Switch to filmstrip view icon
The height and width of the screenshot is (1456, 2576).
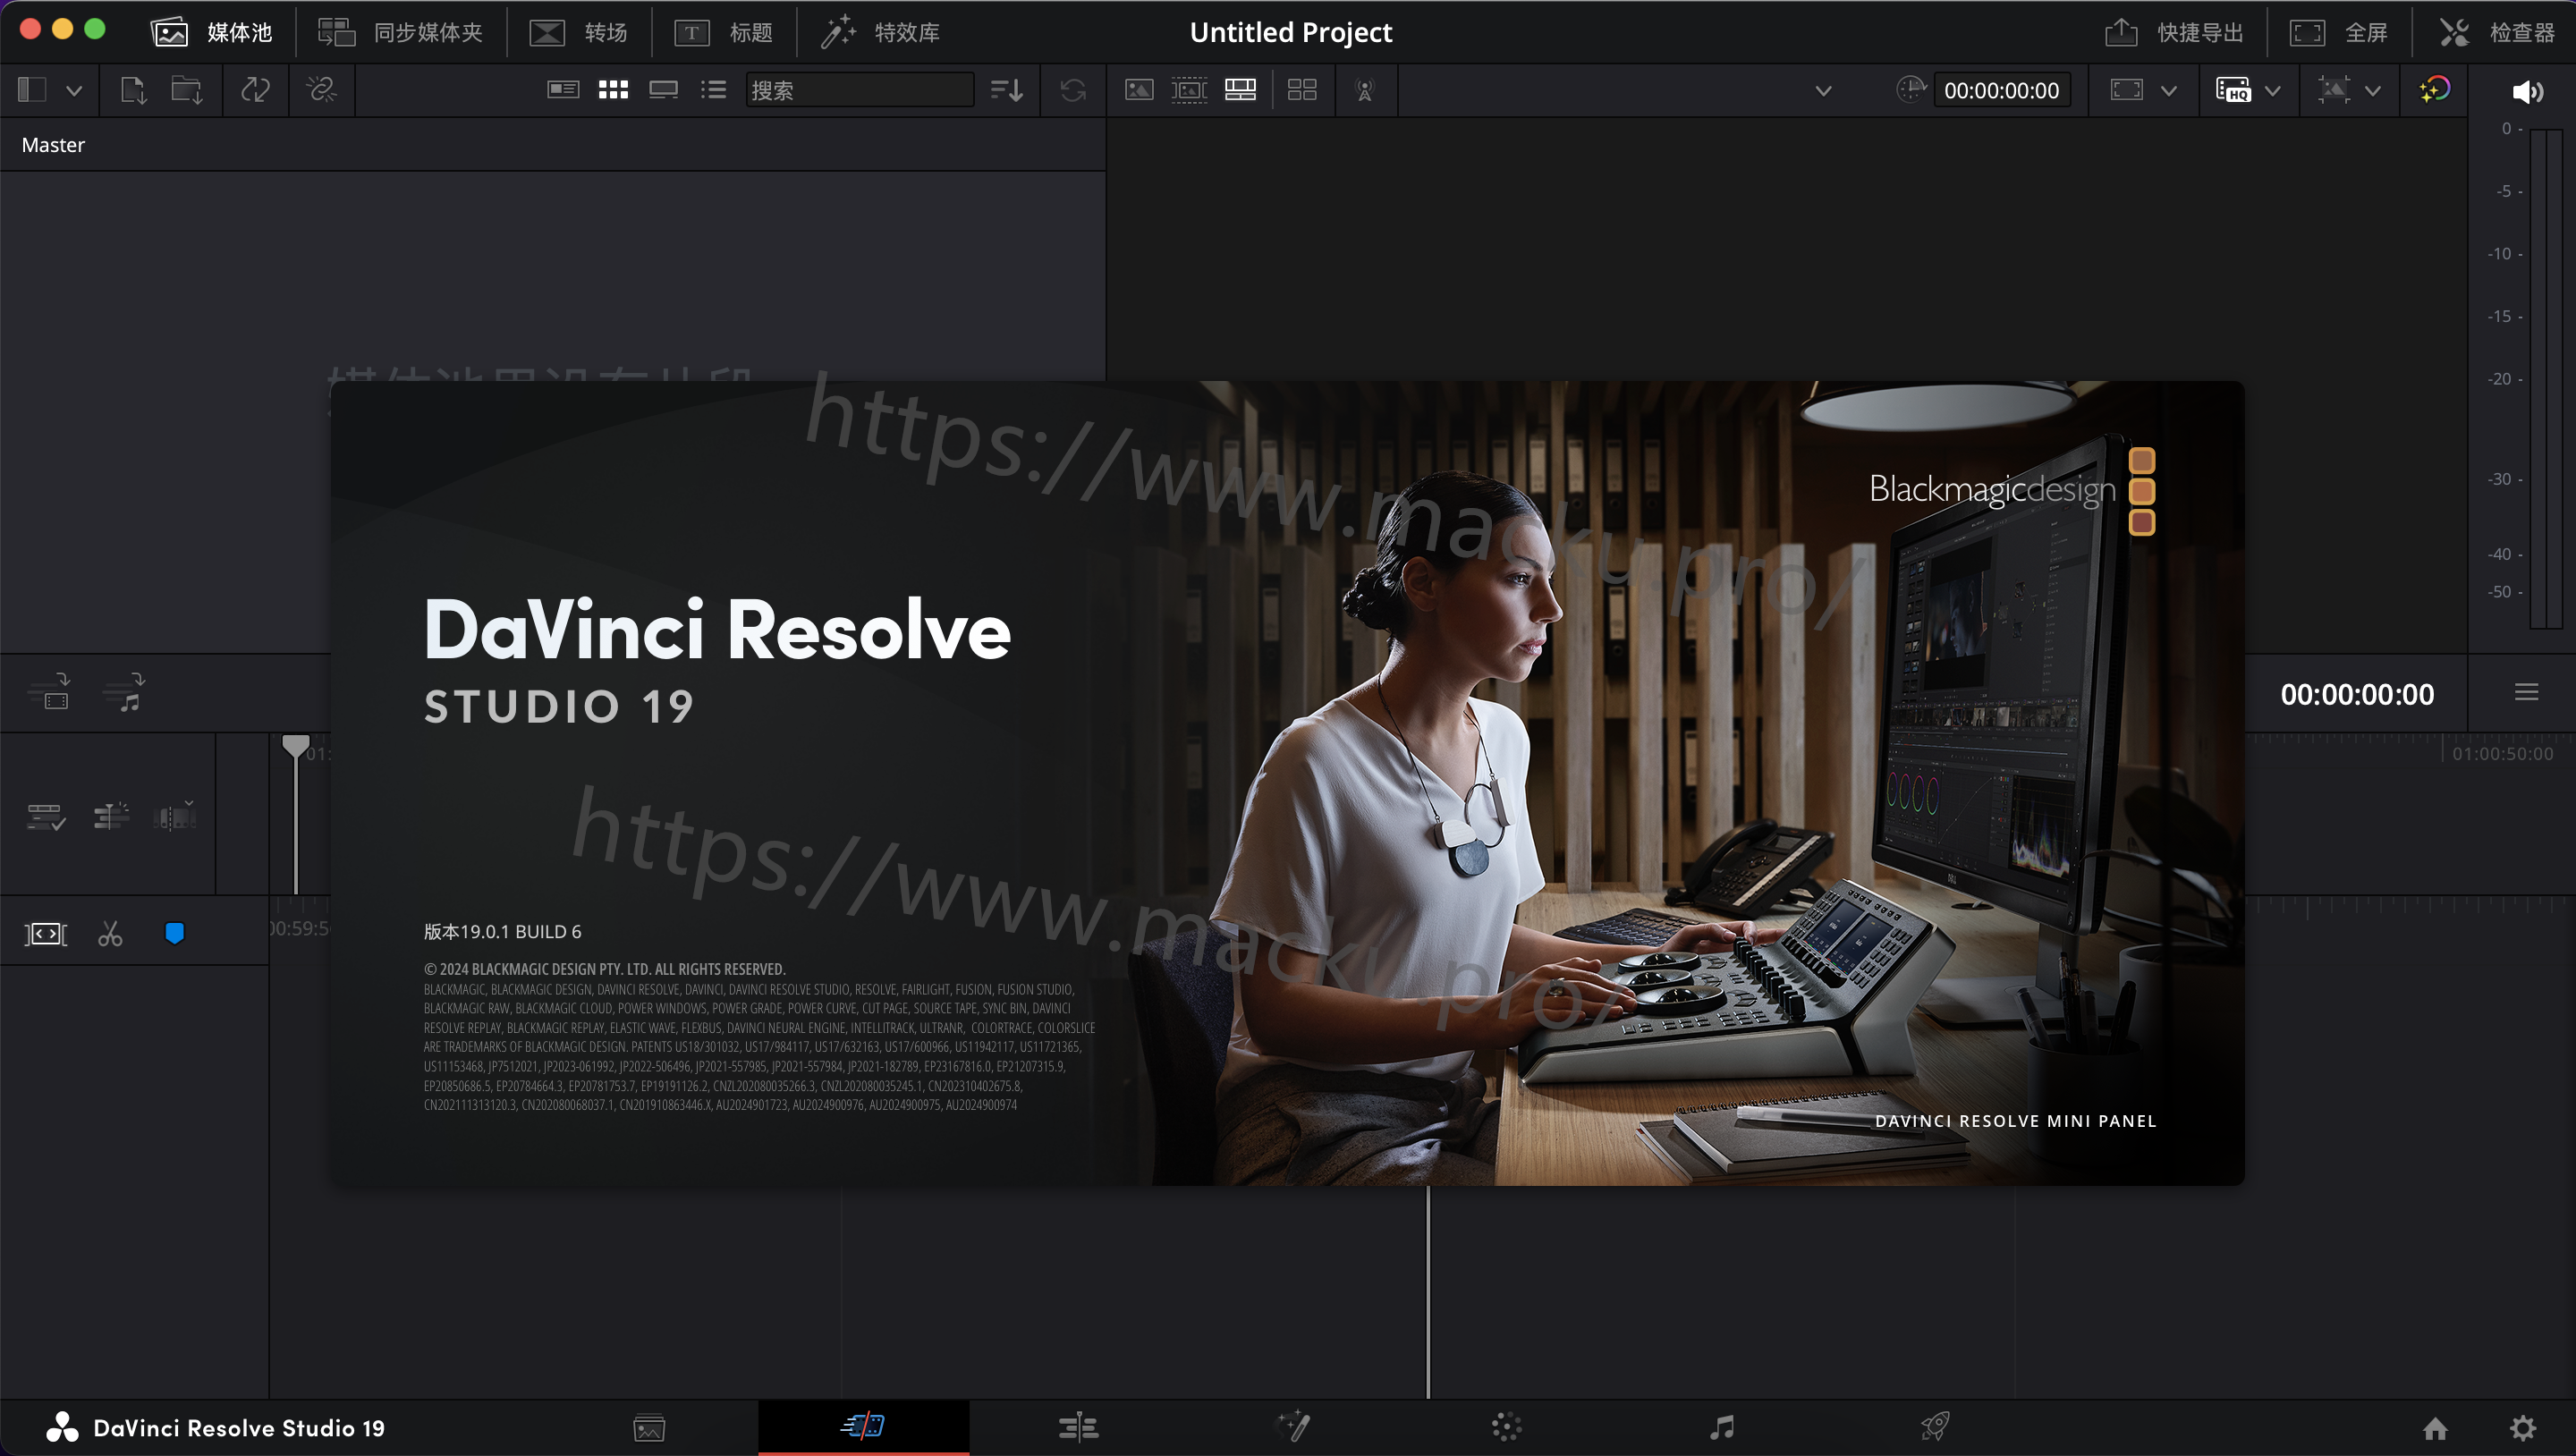coord(663,90)
